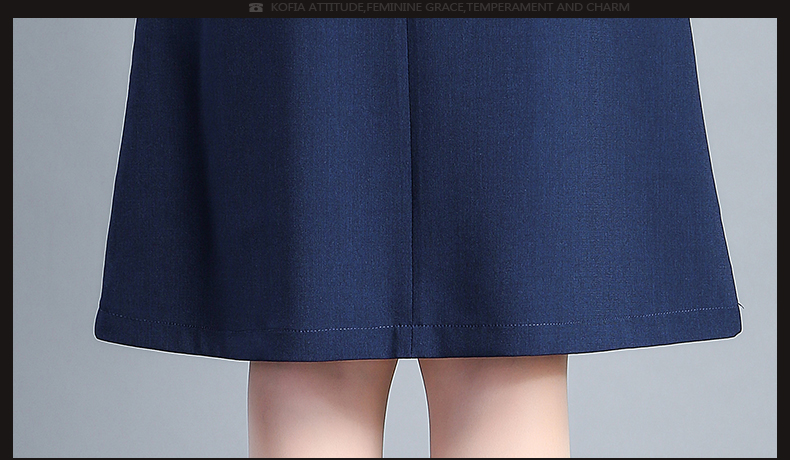Click the bottom-left corner of the skirt hem
790x460 pixels.
click(100, 338)
